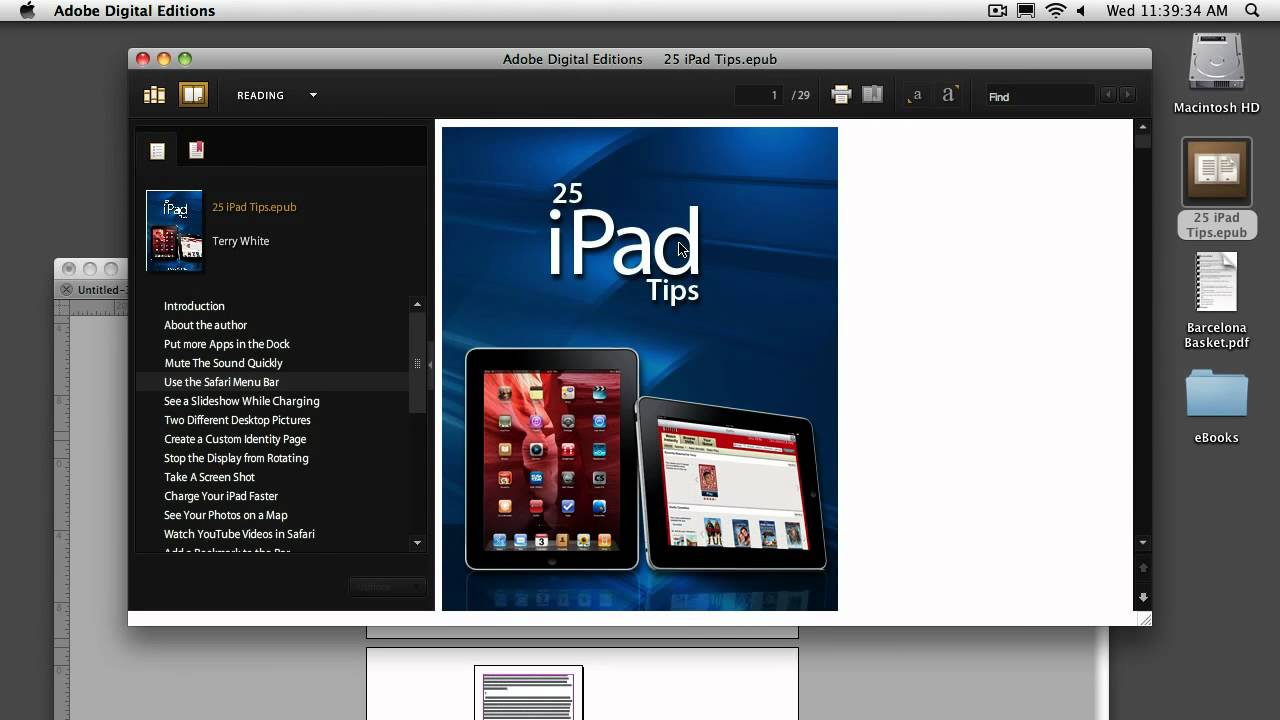
Task: Click the window resize grip corner
Action: pyautogui.click(x=1144, y=619)
